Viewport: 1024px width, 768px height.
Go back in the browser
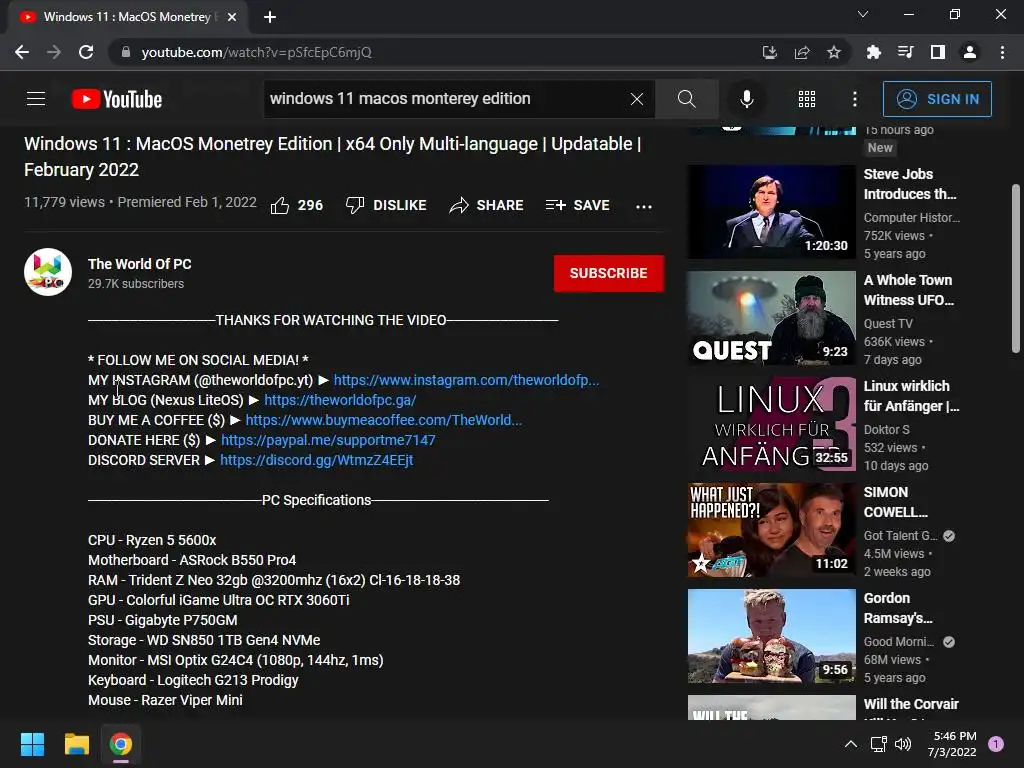[22, 52]
